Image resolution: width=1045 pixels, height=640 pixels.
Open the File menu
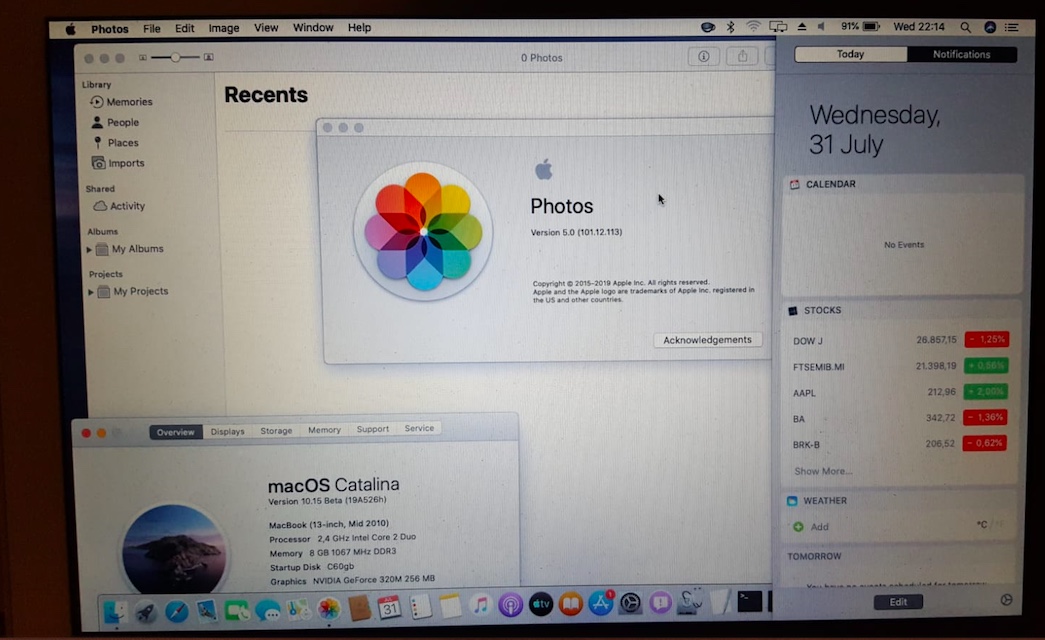[x=152, y=29]
